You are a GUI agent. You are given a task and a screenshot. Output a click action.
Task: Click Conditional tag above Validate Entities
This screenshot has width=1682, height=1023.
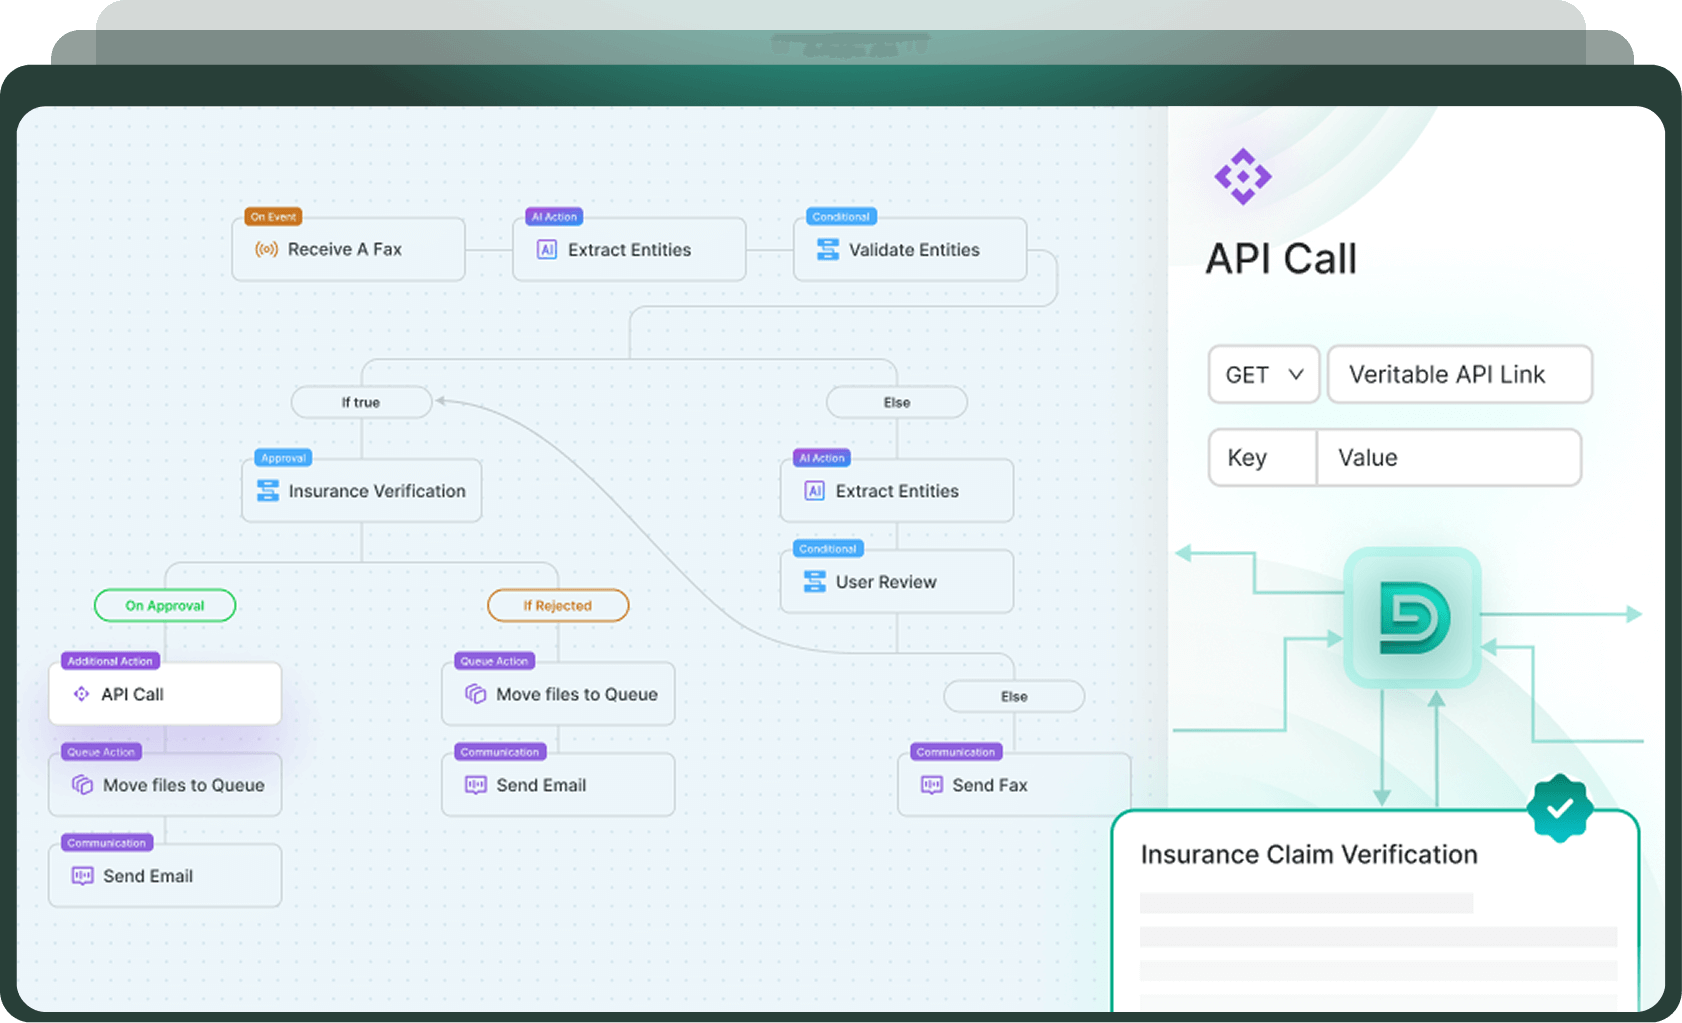pos(841,216)
